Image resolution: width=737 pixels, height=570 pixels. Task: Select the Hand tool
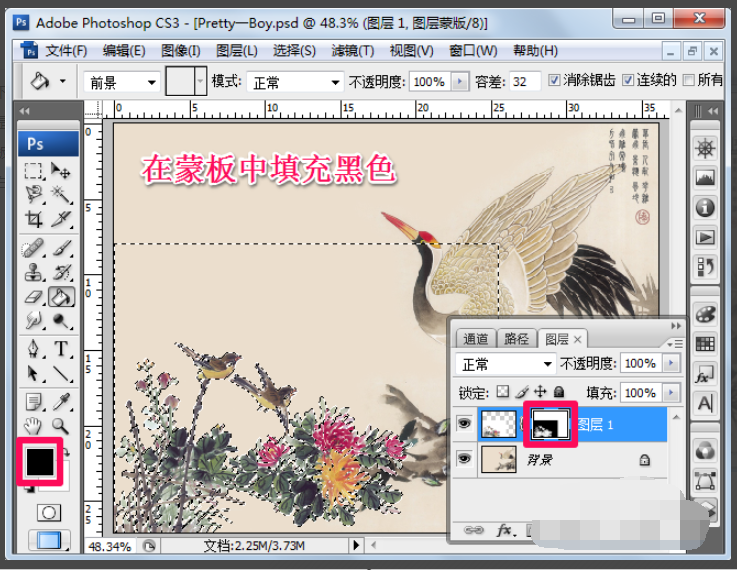33,426
